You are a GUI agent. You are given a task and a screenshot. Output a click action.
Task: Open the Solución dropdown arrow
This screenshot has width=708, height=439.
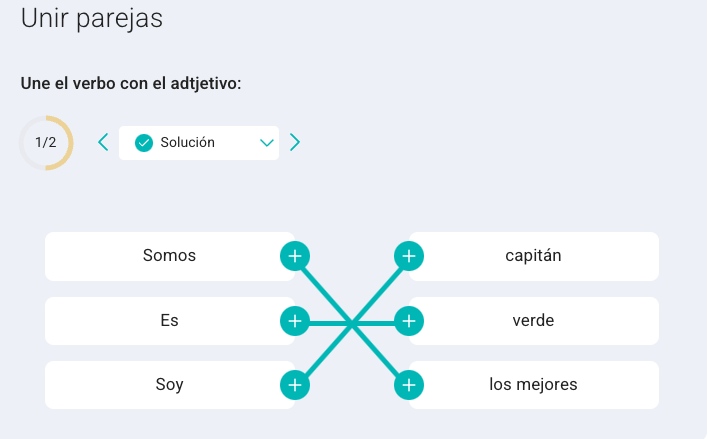click(267, 143)
